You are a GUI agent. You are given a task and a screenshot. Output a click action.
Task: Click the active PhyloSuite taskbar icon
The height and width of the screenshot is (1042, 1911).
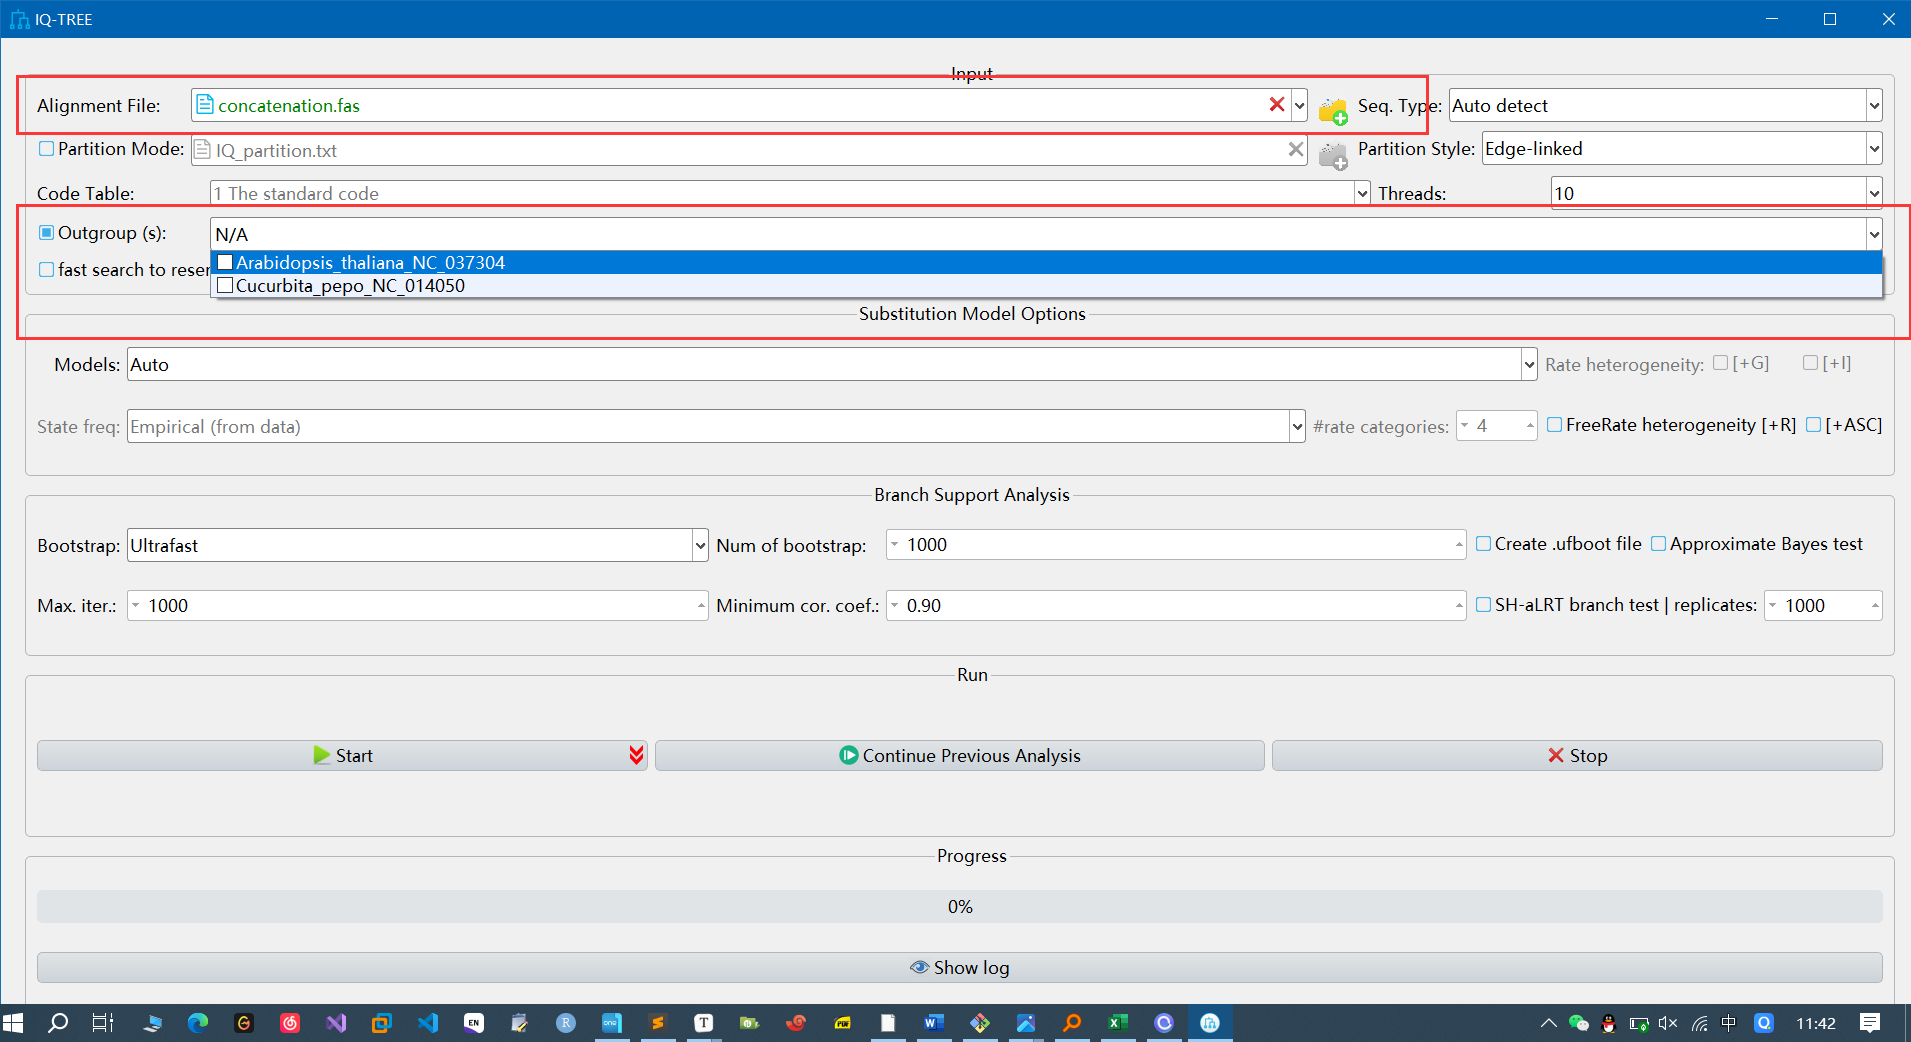(1210, 1022)
